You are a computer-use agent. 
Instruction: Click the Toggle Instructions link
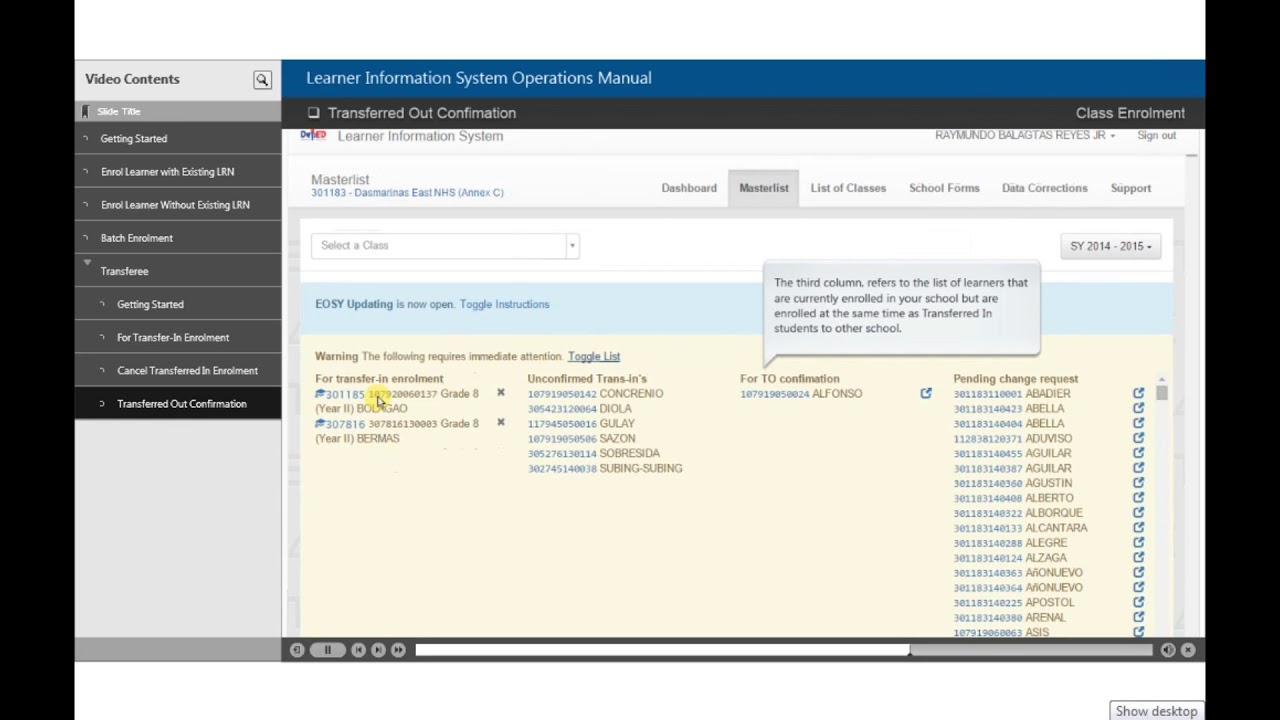click(504, 304)
